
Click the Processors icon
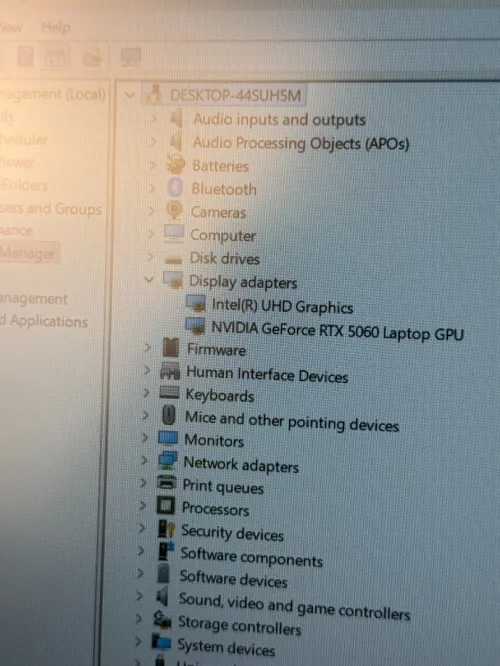click(166, 505)
